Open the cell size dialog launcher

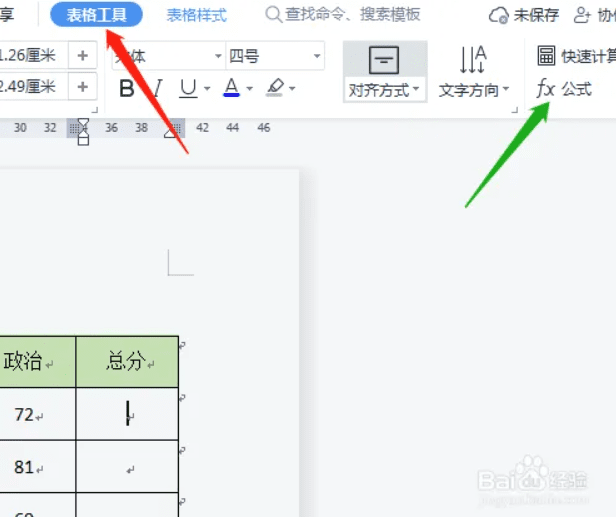(x=94, y=110)
